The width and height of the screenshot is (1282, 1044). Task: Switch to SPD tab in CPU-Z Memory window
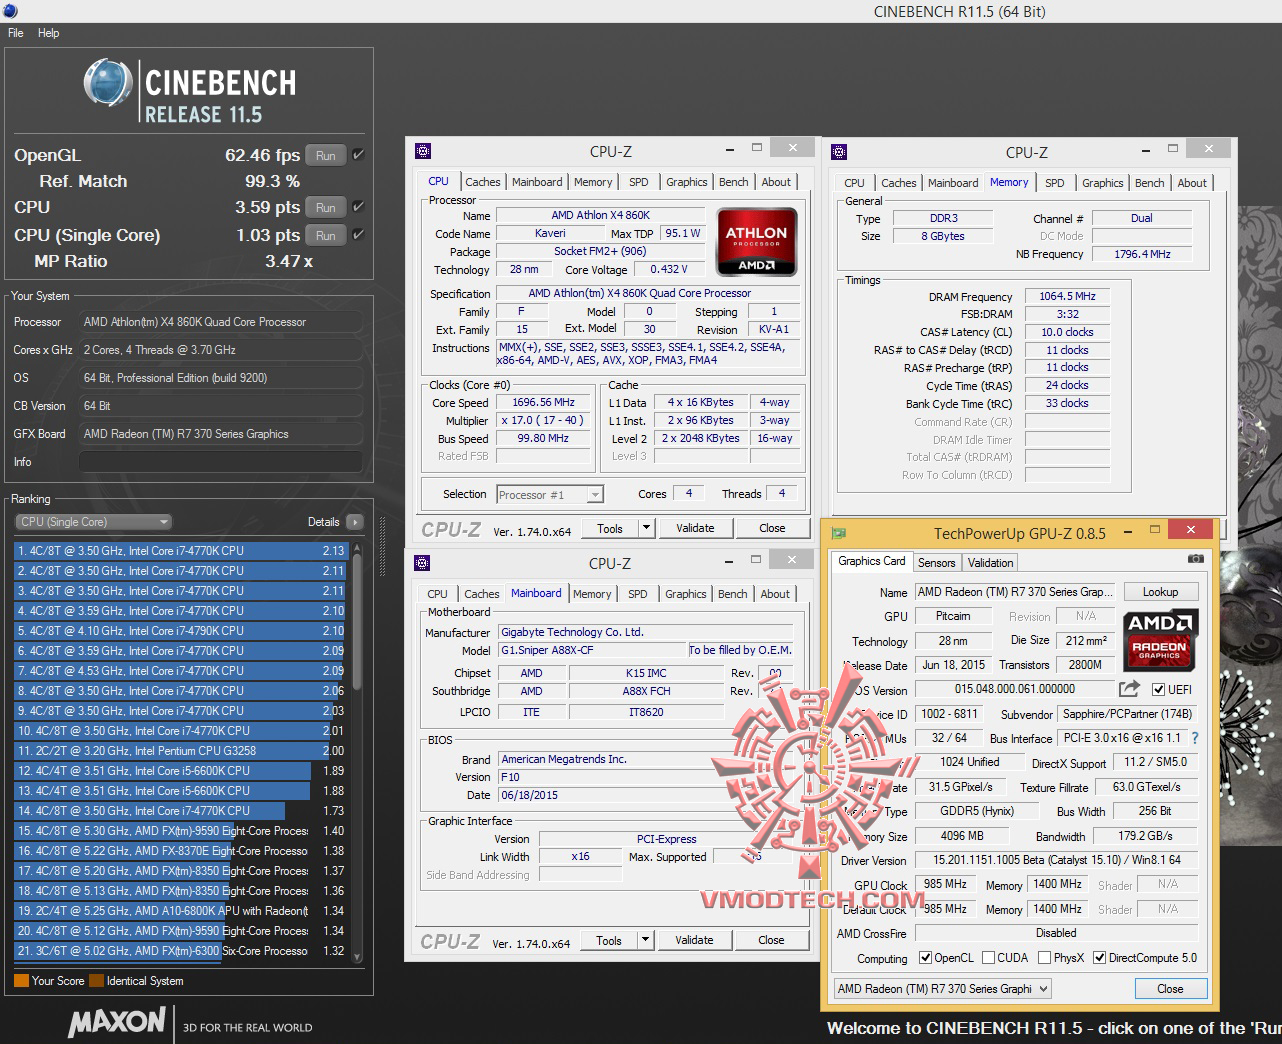click(x=1054, y=183)
